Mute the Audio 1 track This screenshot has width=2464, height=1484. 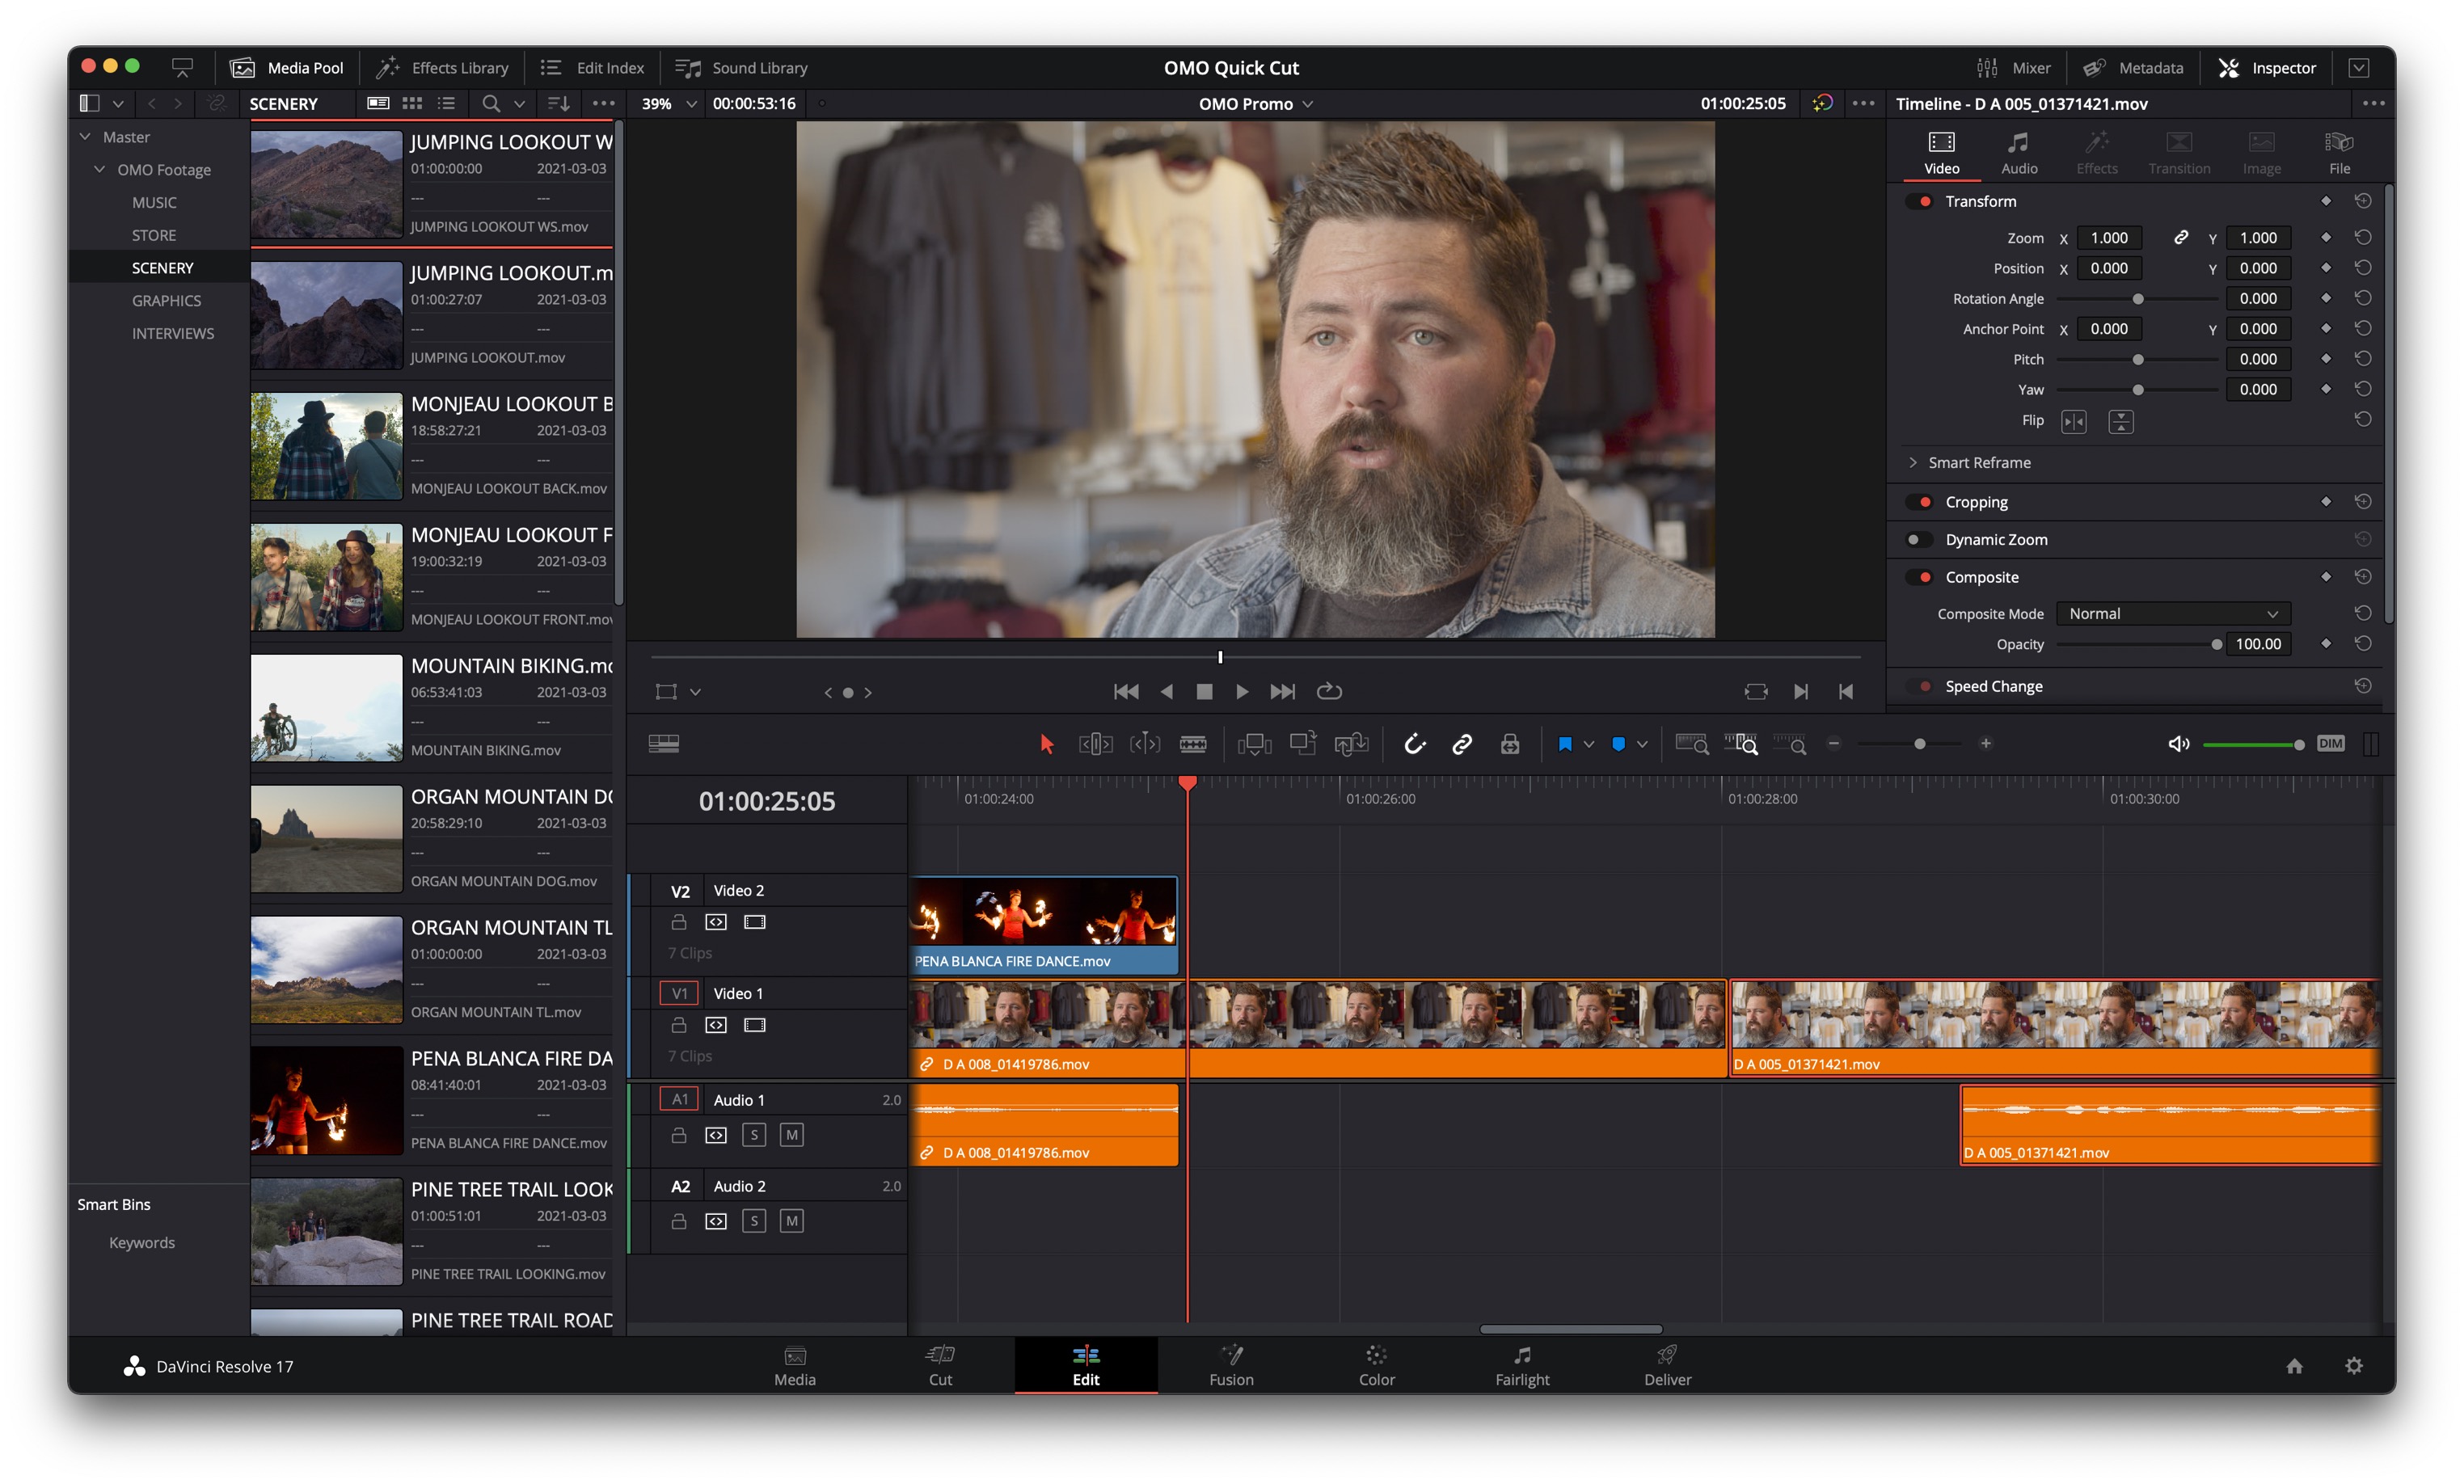tap(791, 1135)
